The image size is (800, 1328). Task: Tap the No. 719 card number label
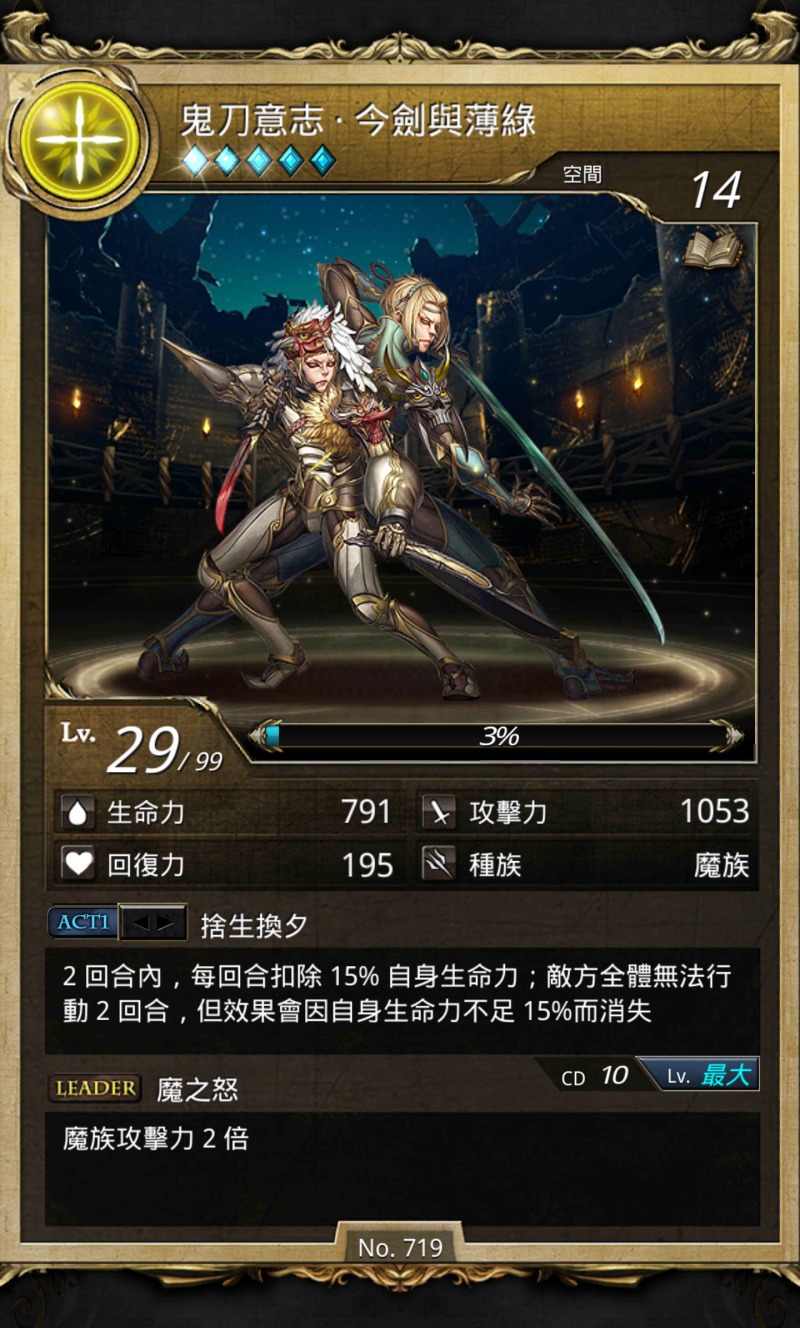[x=400, y=1248]
